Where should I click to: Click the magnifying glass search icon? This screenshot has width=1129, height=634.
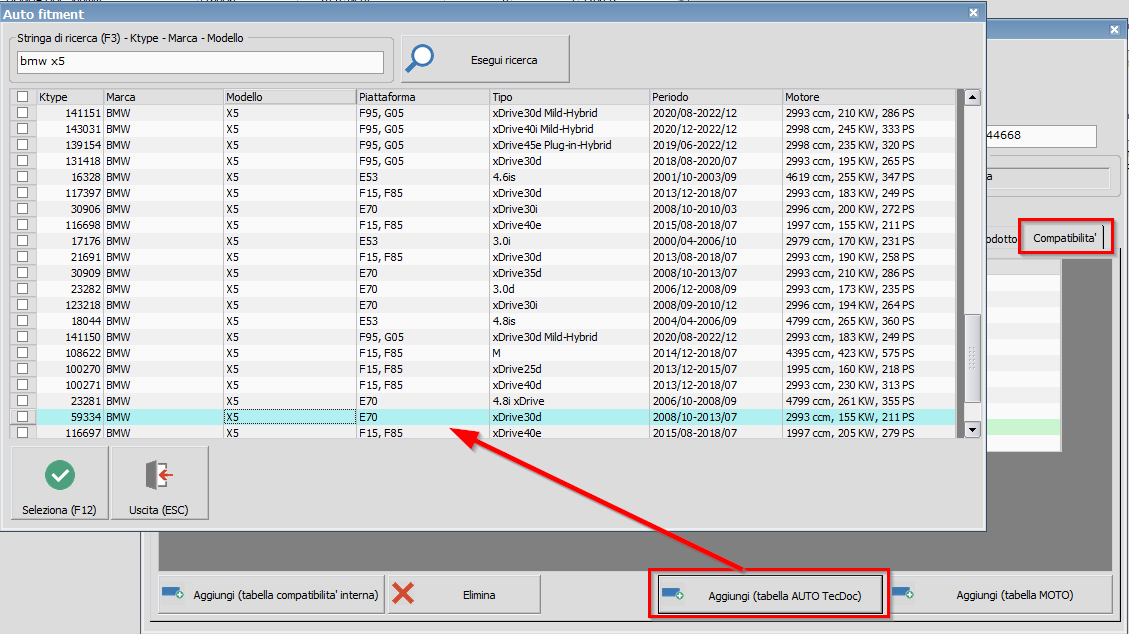pyautogui.click(x=420, y=58)
